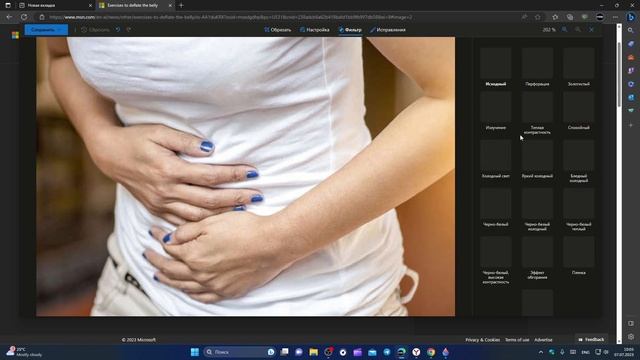Viewport: 640px width, 360px height.
Task: Apply the Черно-белый filter thumbnail
Action: 496,204
